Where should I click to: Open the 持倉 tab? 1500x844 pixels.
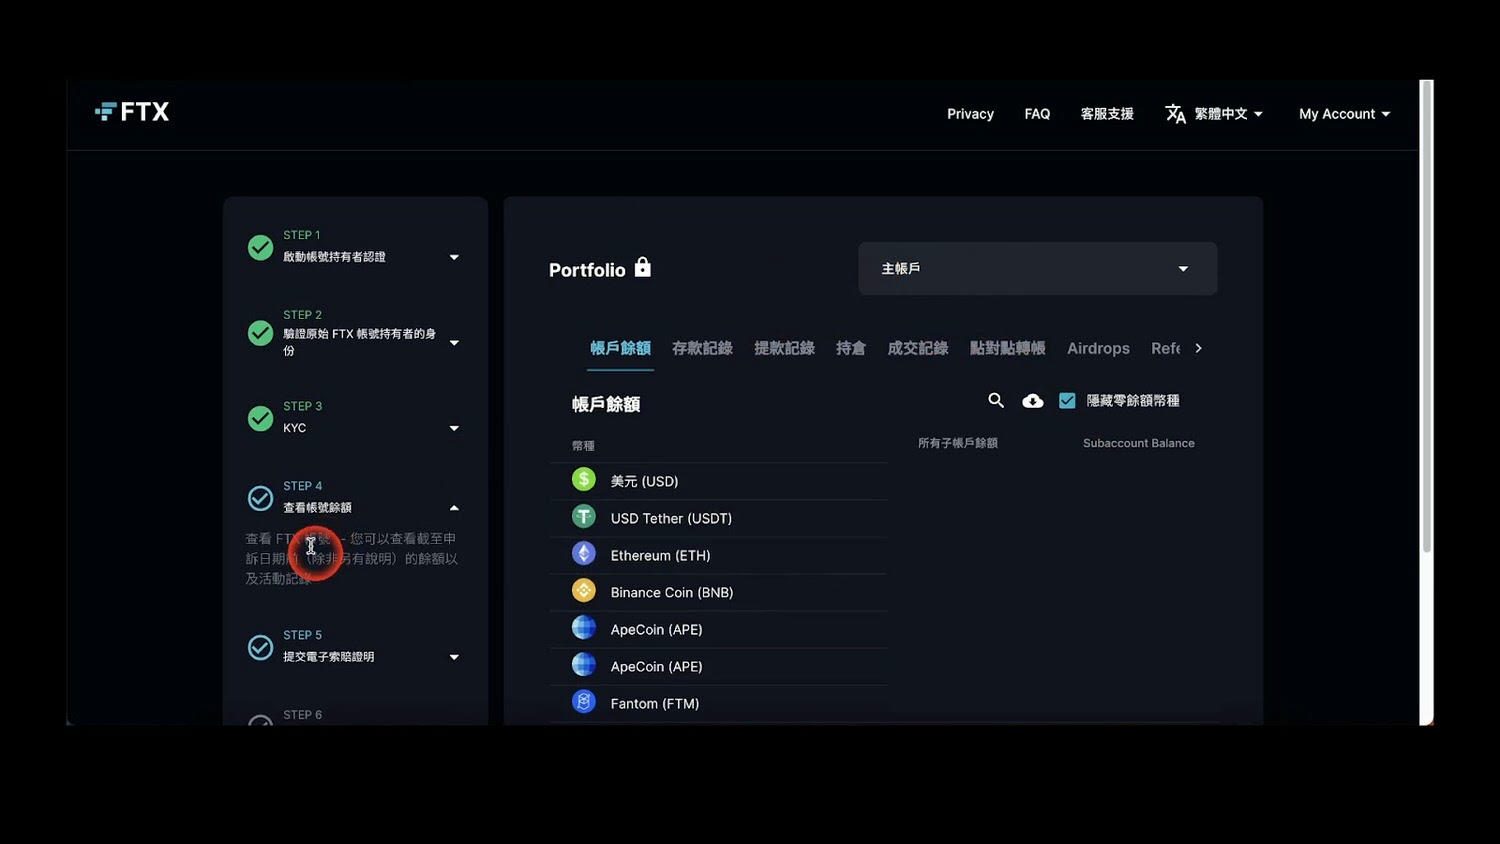pos(851,348)
